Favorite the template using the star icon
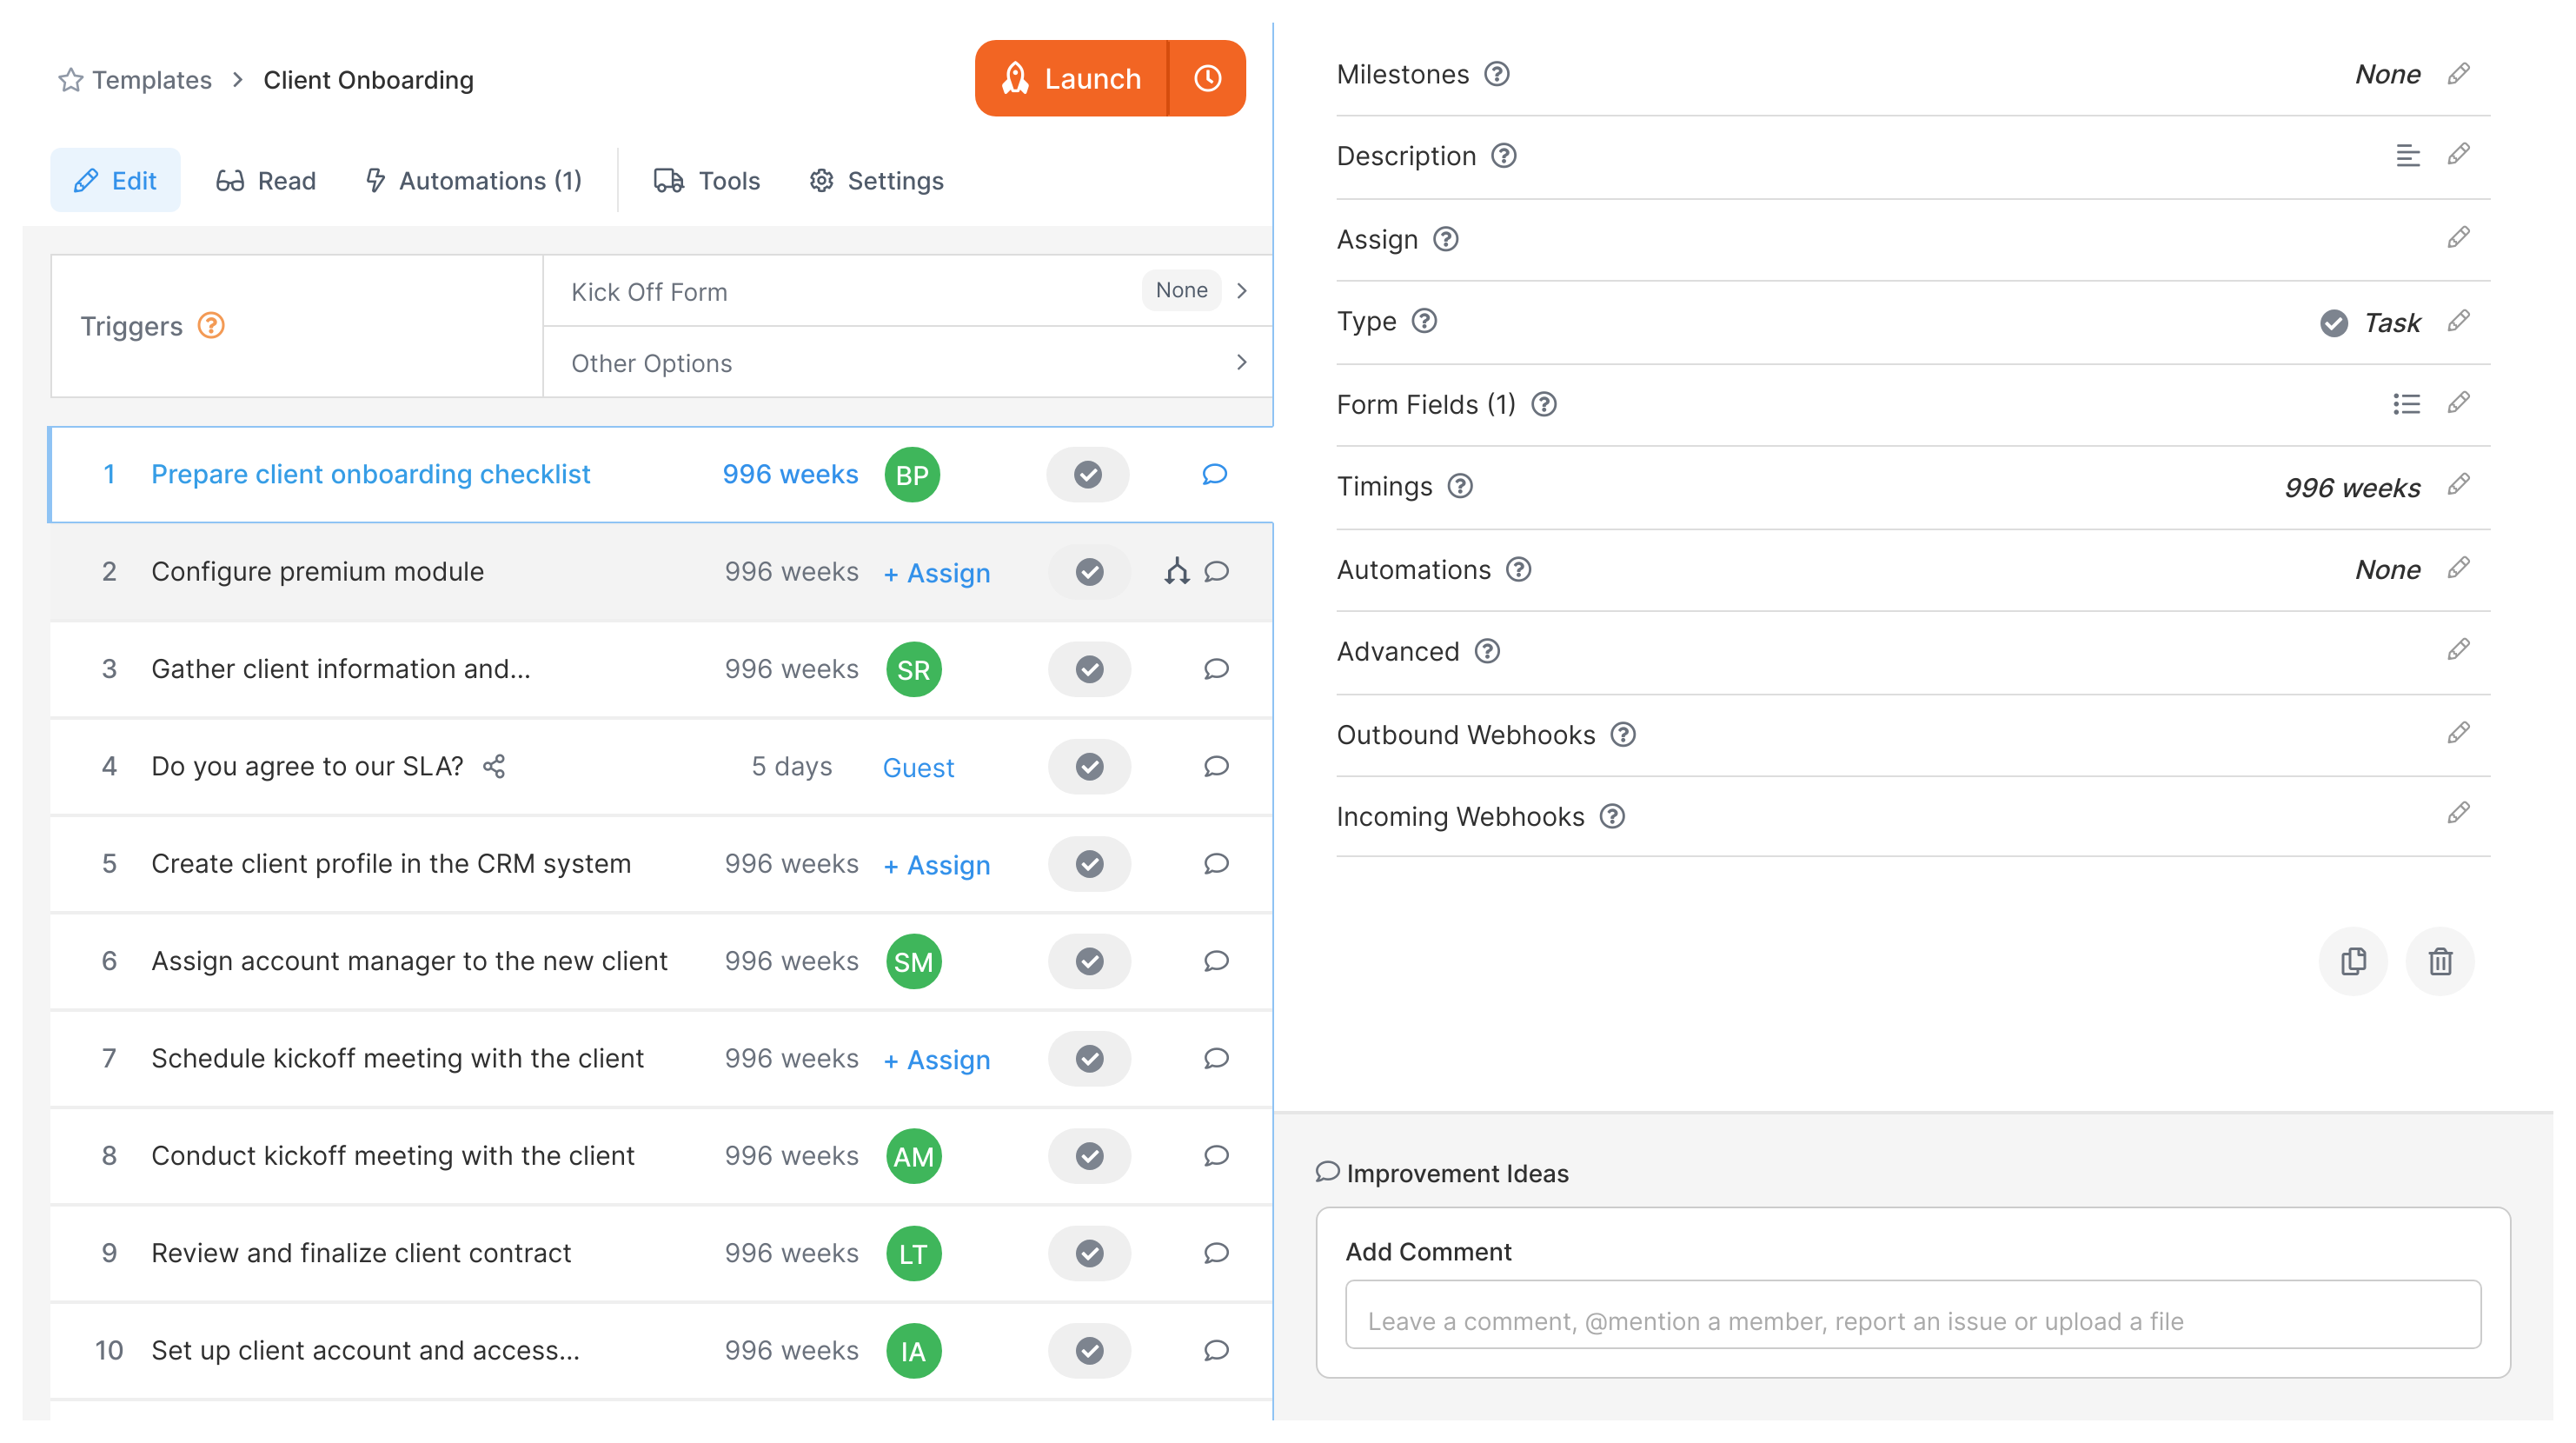Image resolution: width=2576 pixels, height=1443 pixels. coord(70,79)
